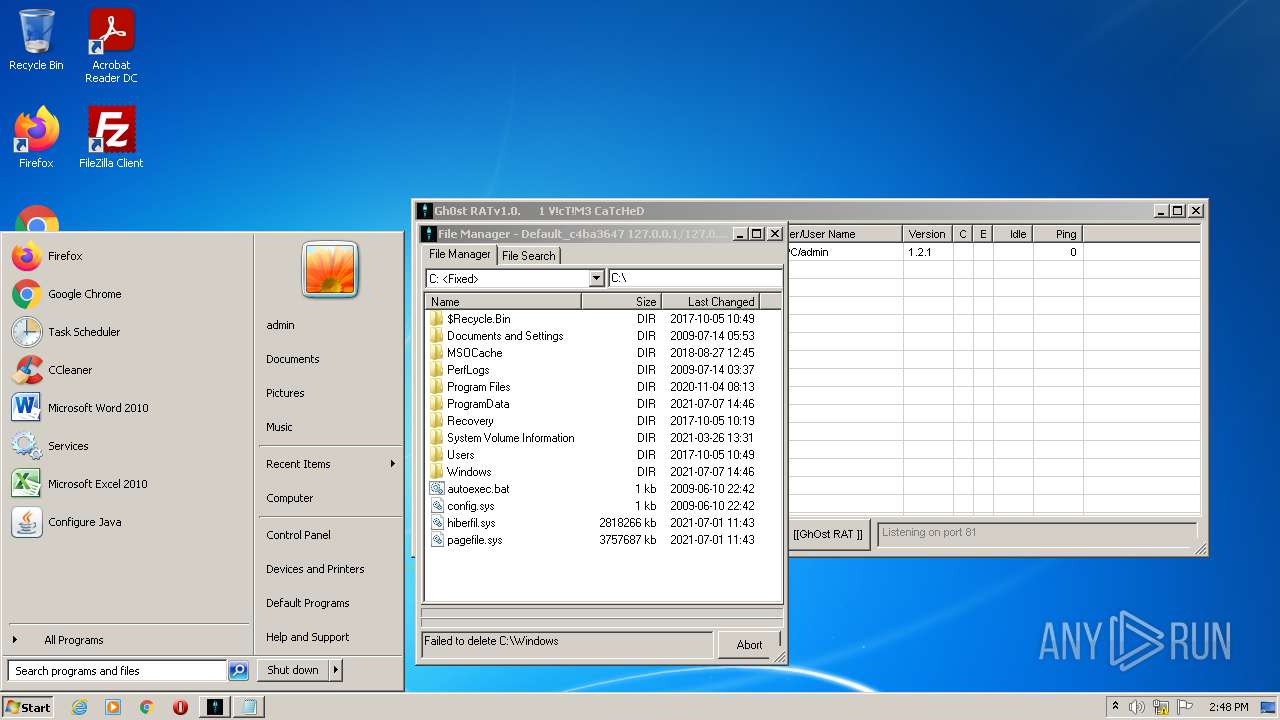Click the volume icon in system tray

1137,707
